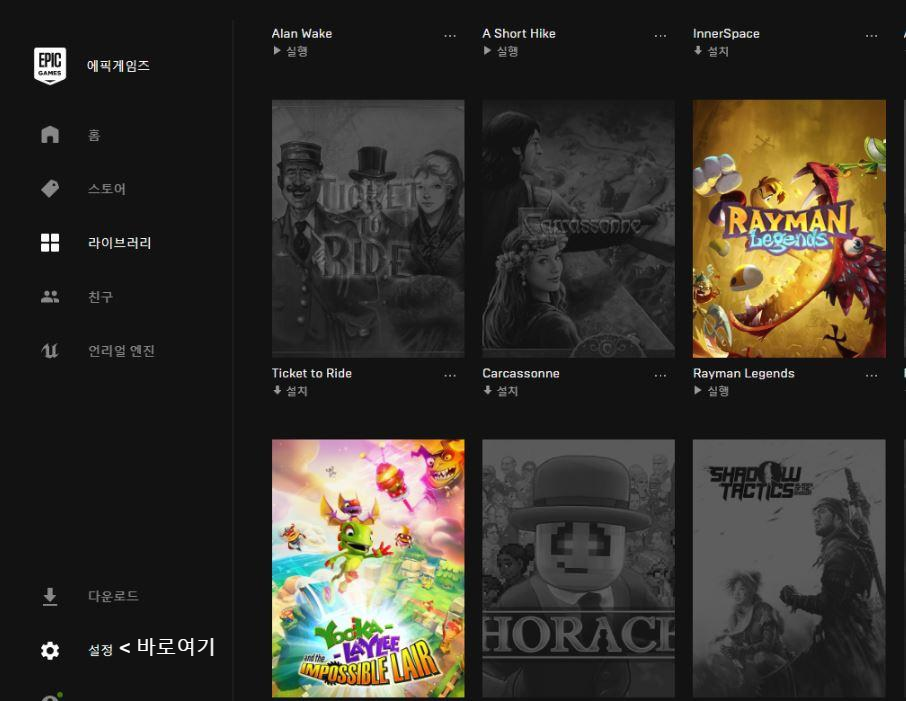
Task: Open 스토어 in the sidebar
Action: (x=107, y=189)
